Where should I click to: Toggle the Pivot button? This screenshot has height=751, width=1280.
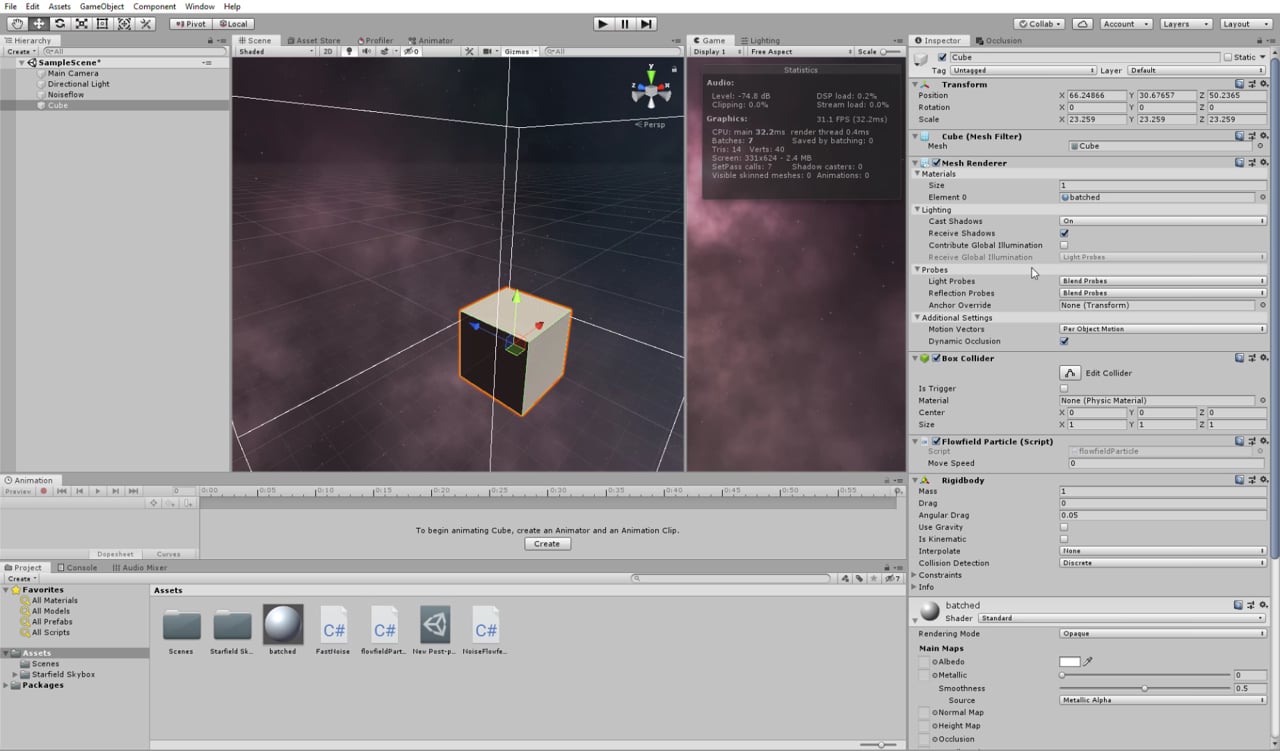click(x=190, y=23)
